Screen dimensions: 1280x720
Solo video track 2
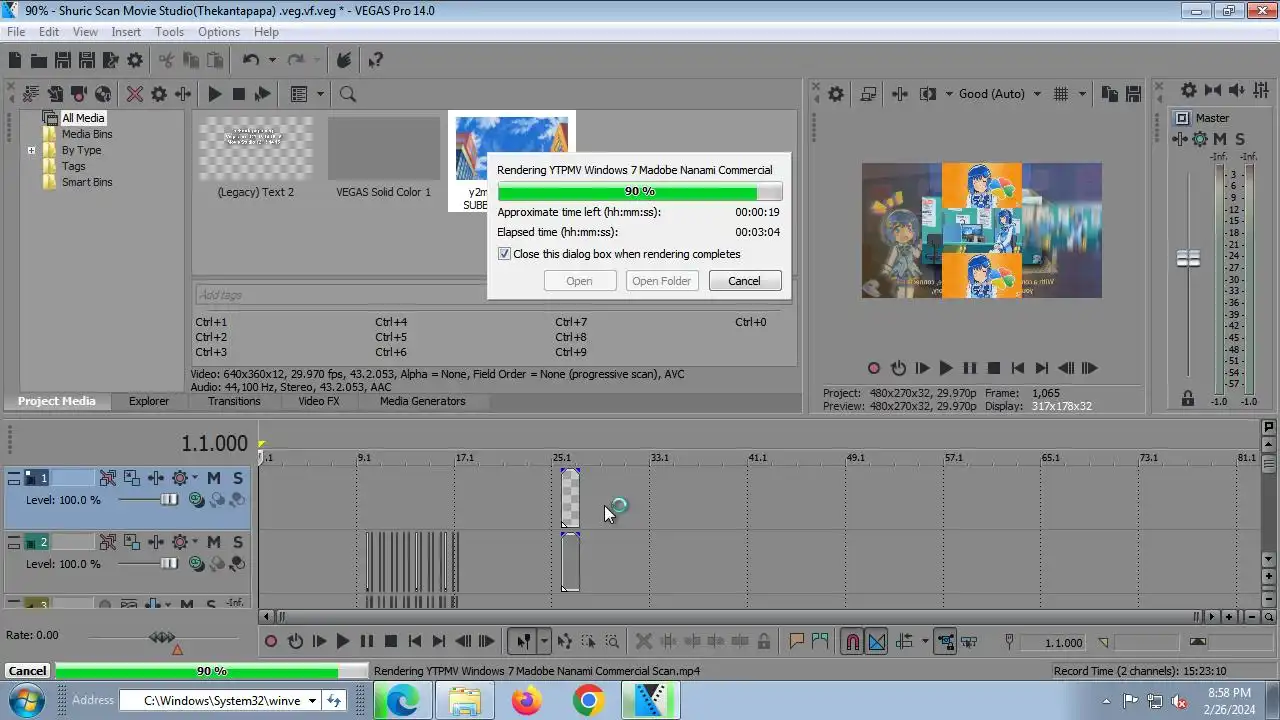point(238,542)
